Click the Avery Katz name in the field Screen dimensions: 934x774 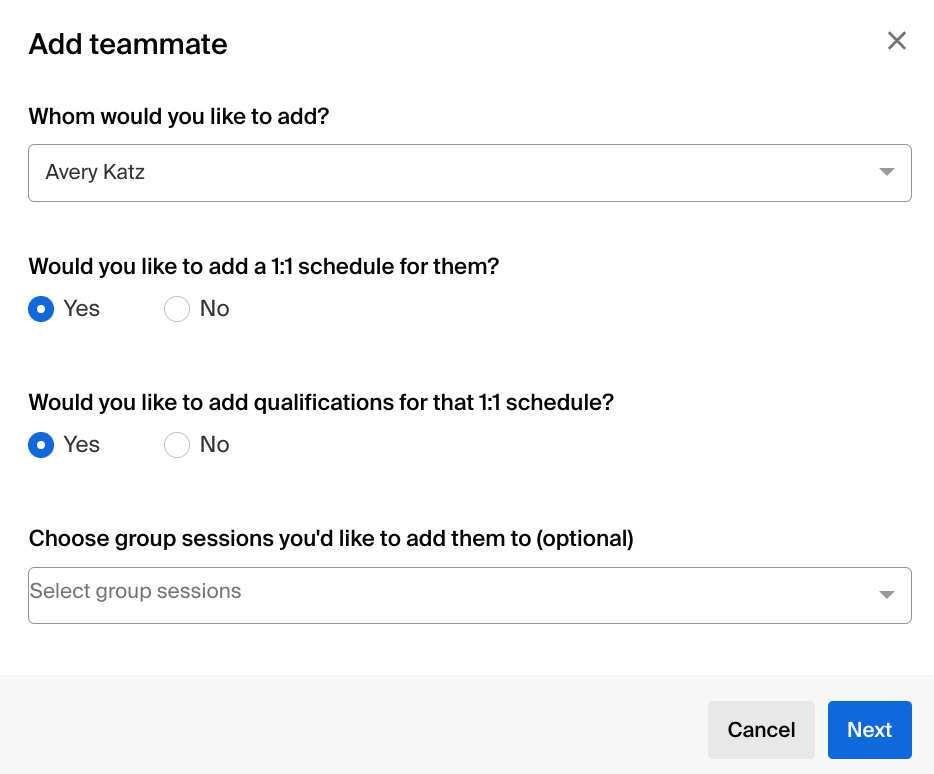pyautogui.click(x=94, y=172)
